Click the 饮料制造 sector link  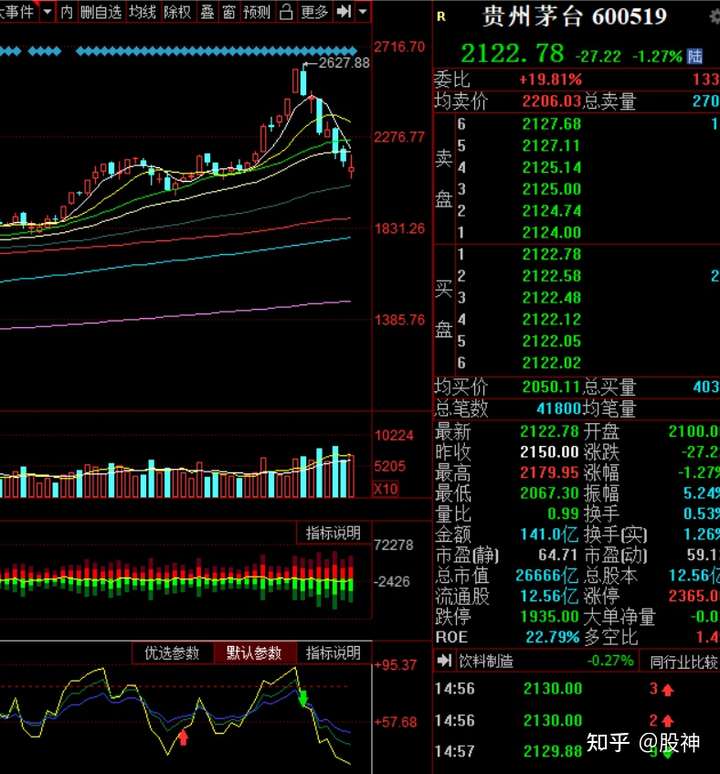coord(486,661)
